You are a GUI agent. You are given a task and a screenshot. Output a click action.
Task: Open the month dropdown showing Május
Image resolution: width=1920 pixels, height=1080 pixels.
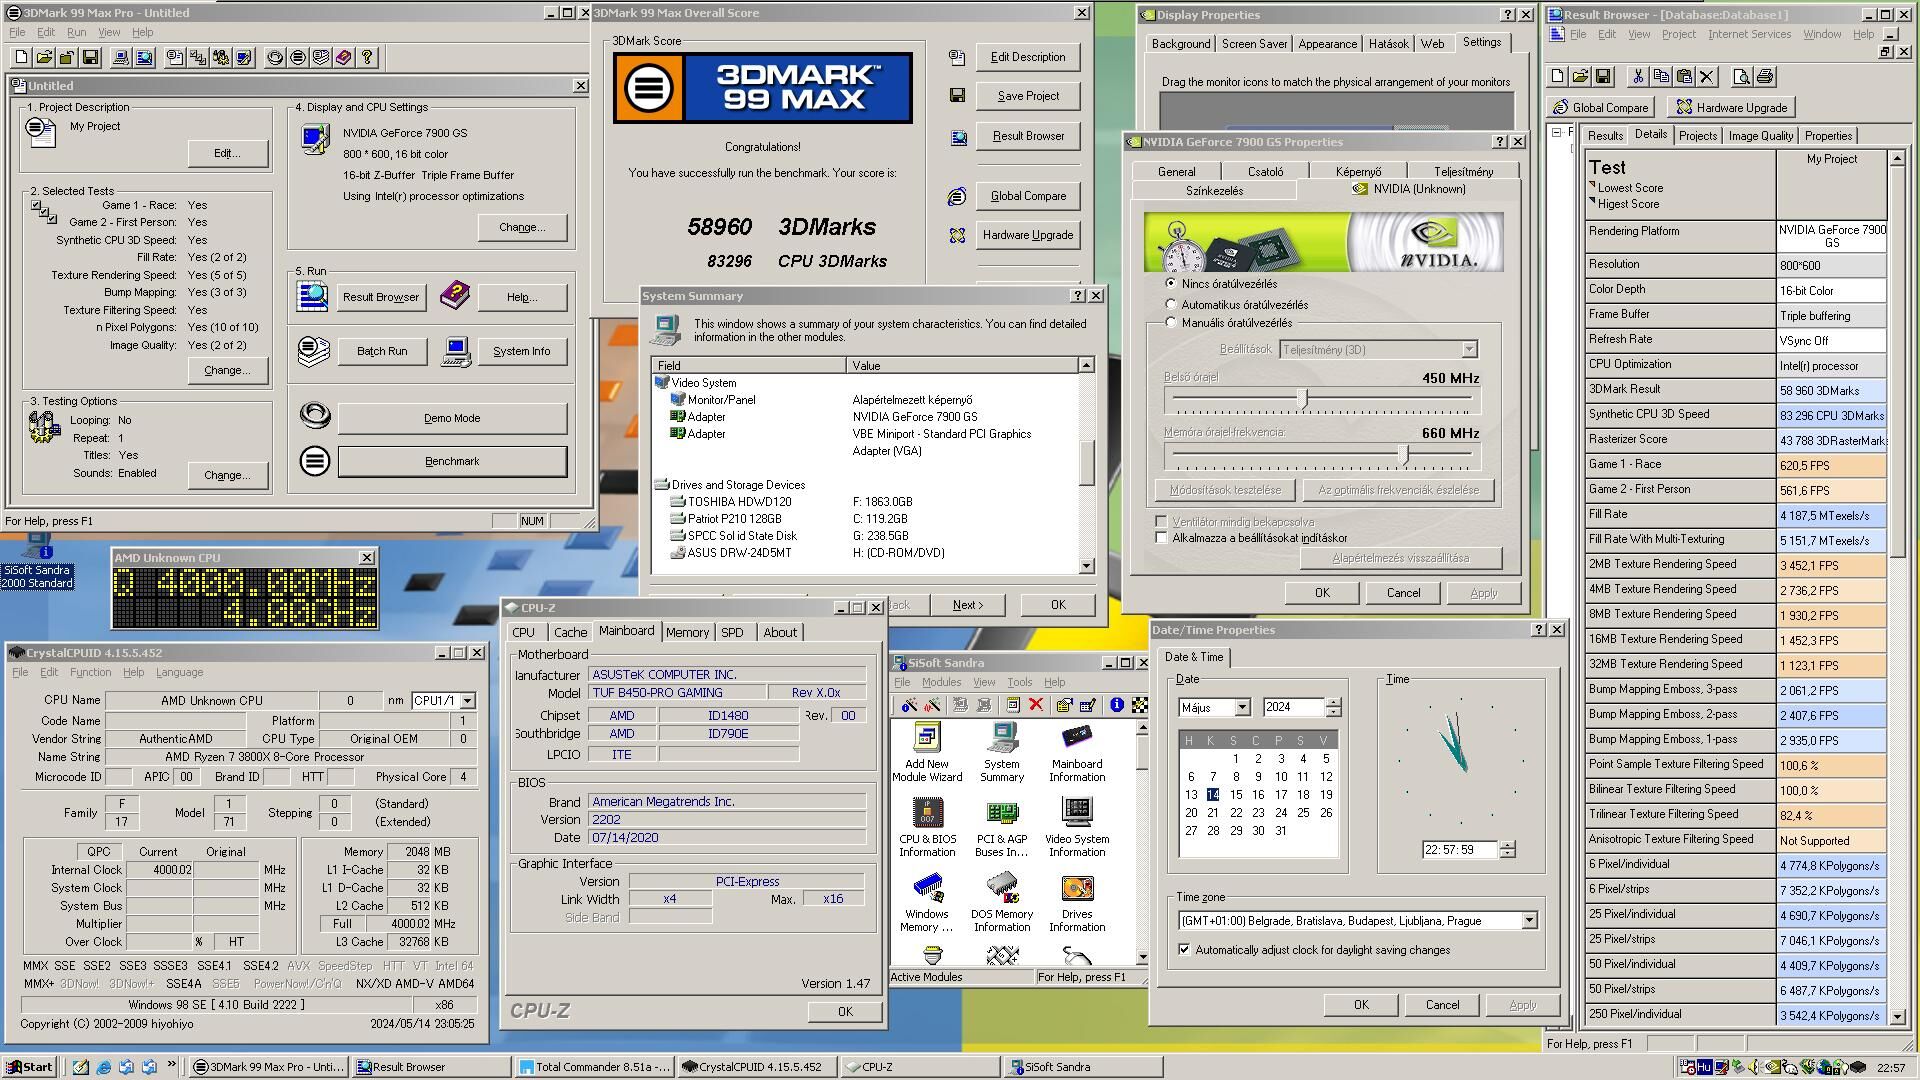[x=1242, y=707]
